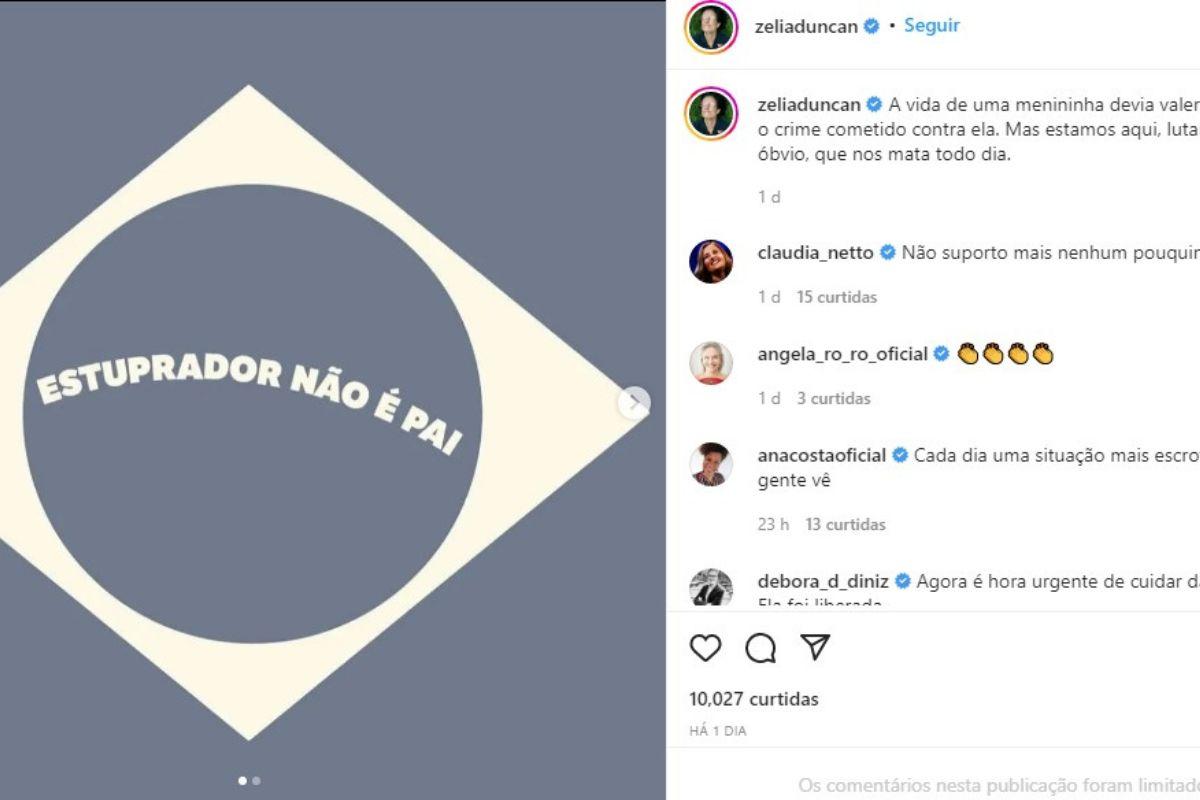Open comments with the speech bubble icon
The width and height of the screenshot is (1200, 800).
click(761, 648)
